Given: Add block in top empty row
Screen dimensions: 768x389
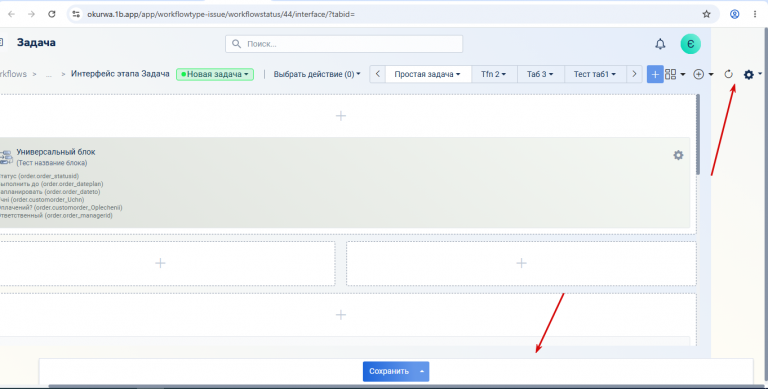Looking at the screenshot, I should click(341, 116).
